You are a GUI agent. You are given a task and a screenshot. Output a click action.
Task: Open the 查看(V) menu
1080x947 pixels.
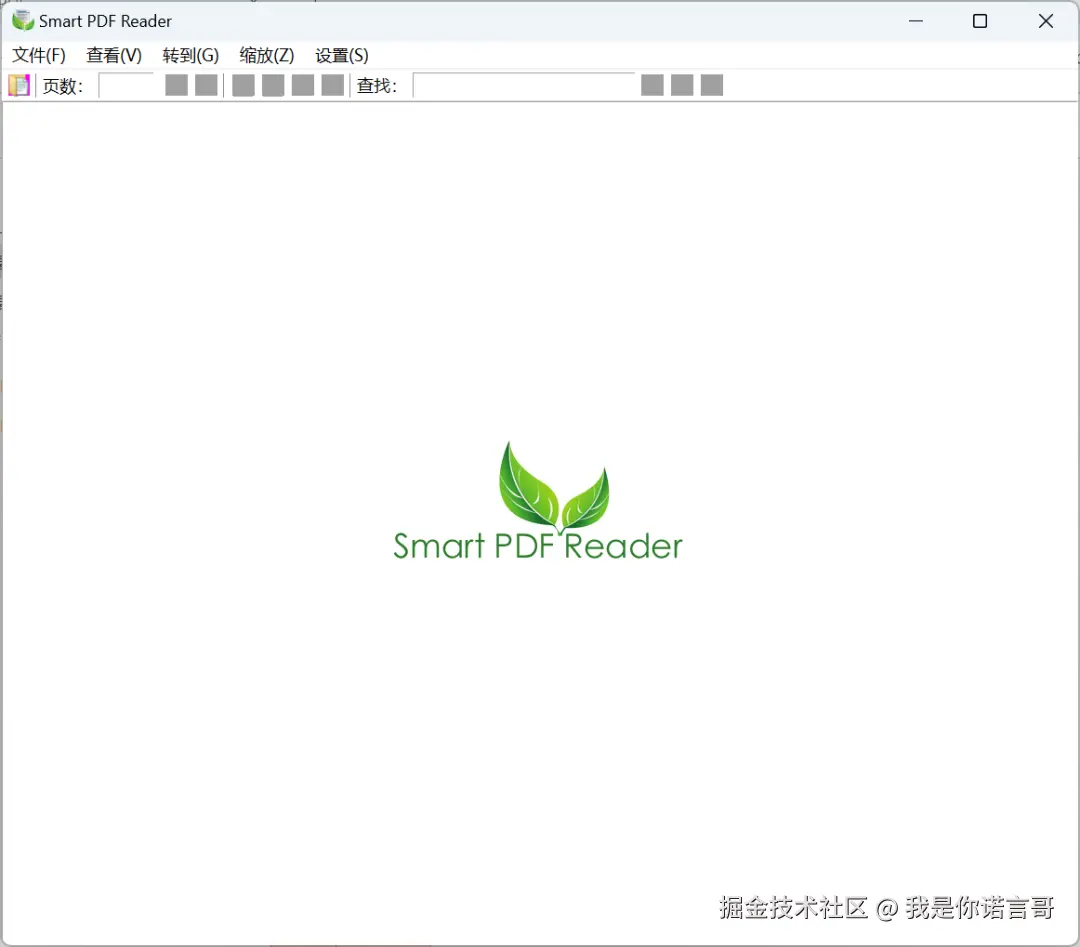[x=114, y=55]
